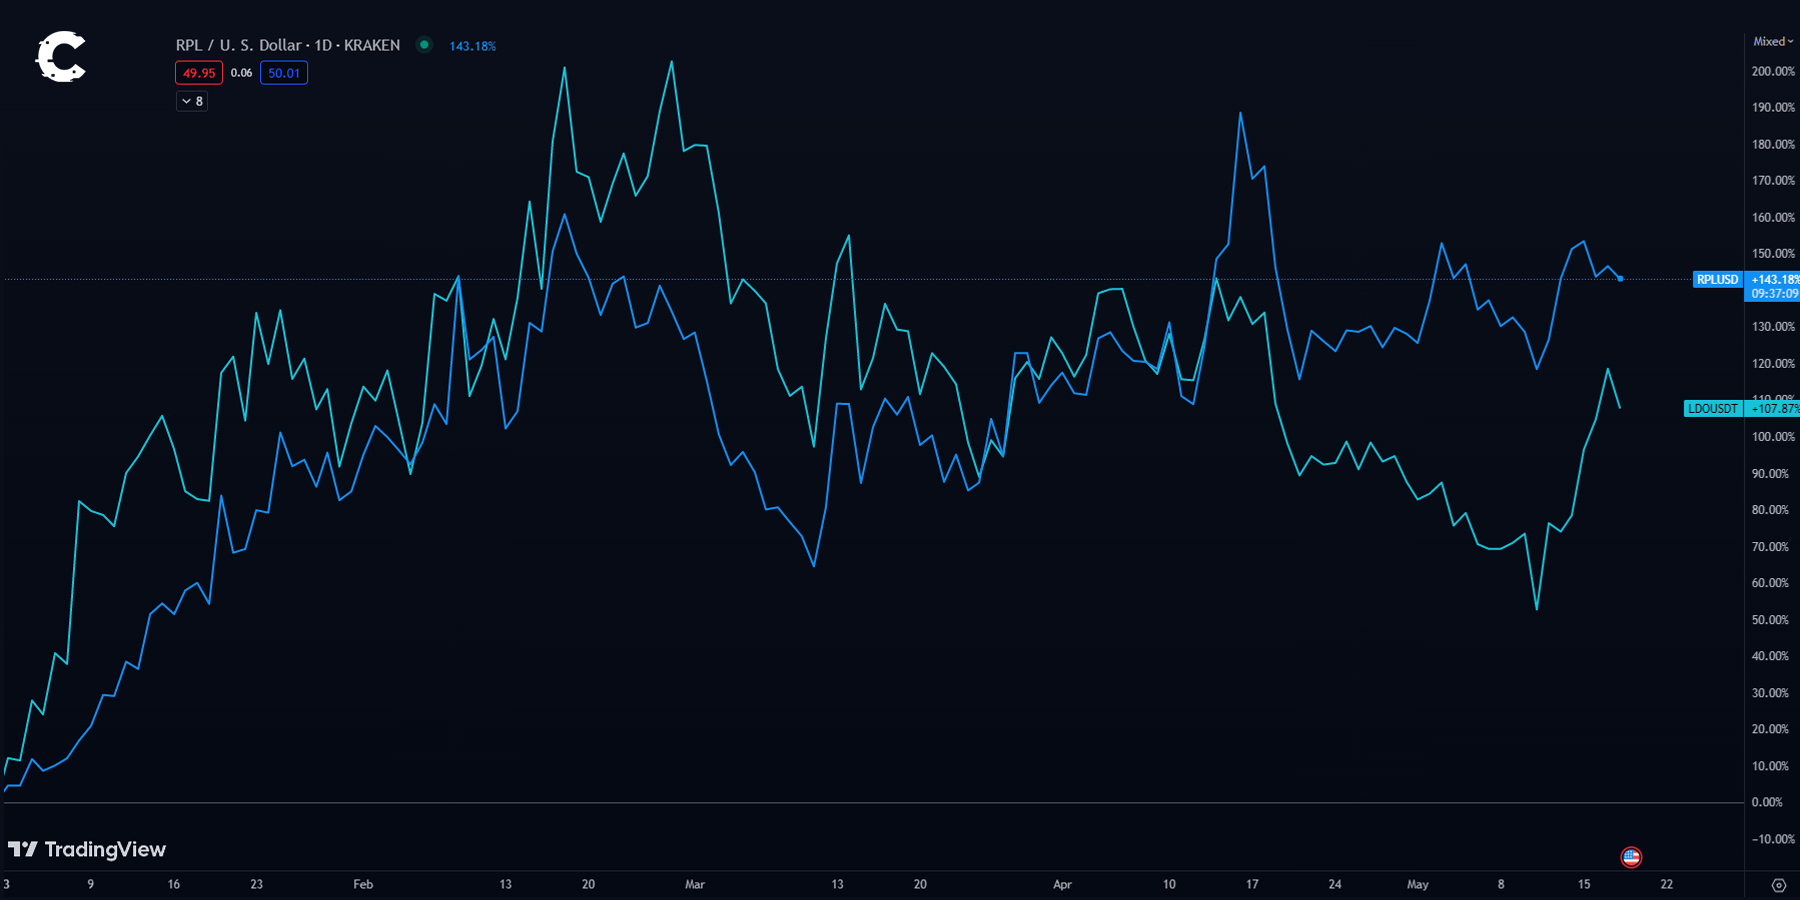Viewport: 1800px width, 900px height.
Task: Click the red 49.95 sell price button
Action: [199, 73]
